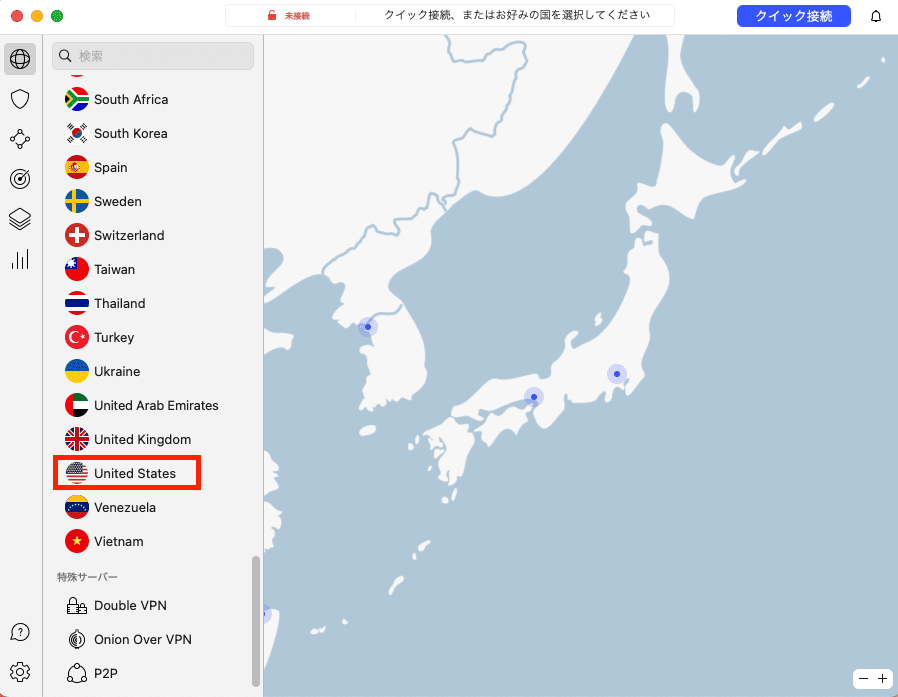Click the Onion Over VPN icon

tap(77, 639)
